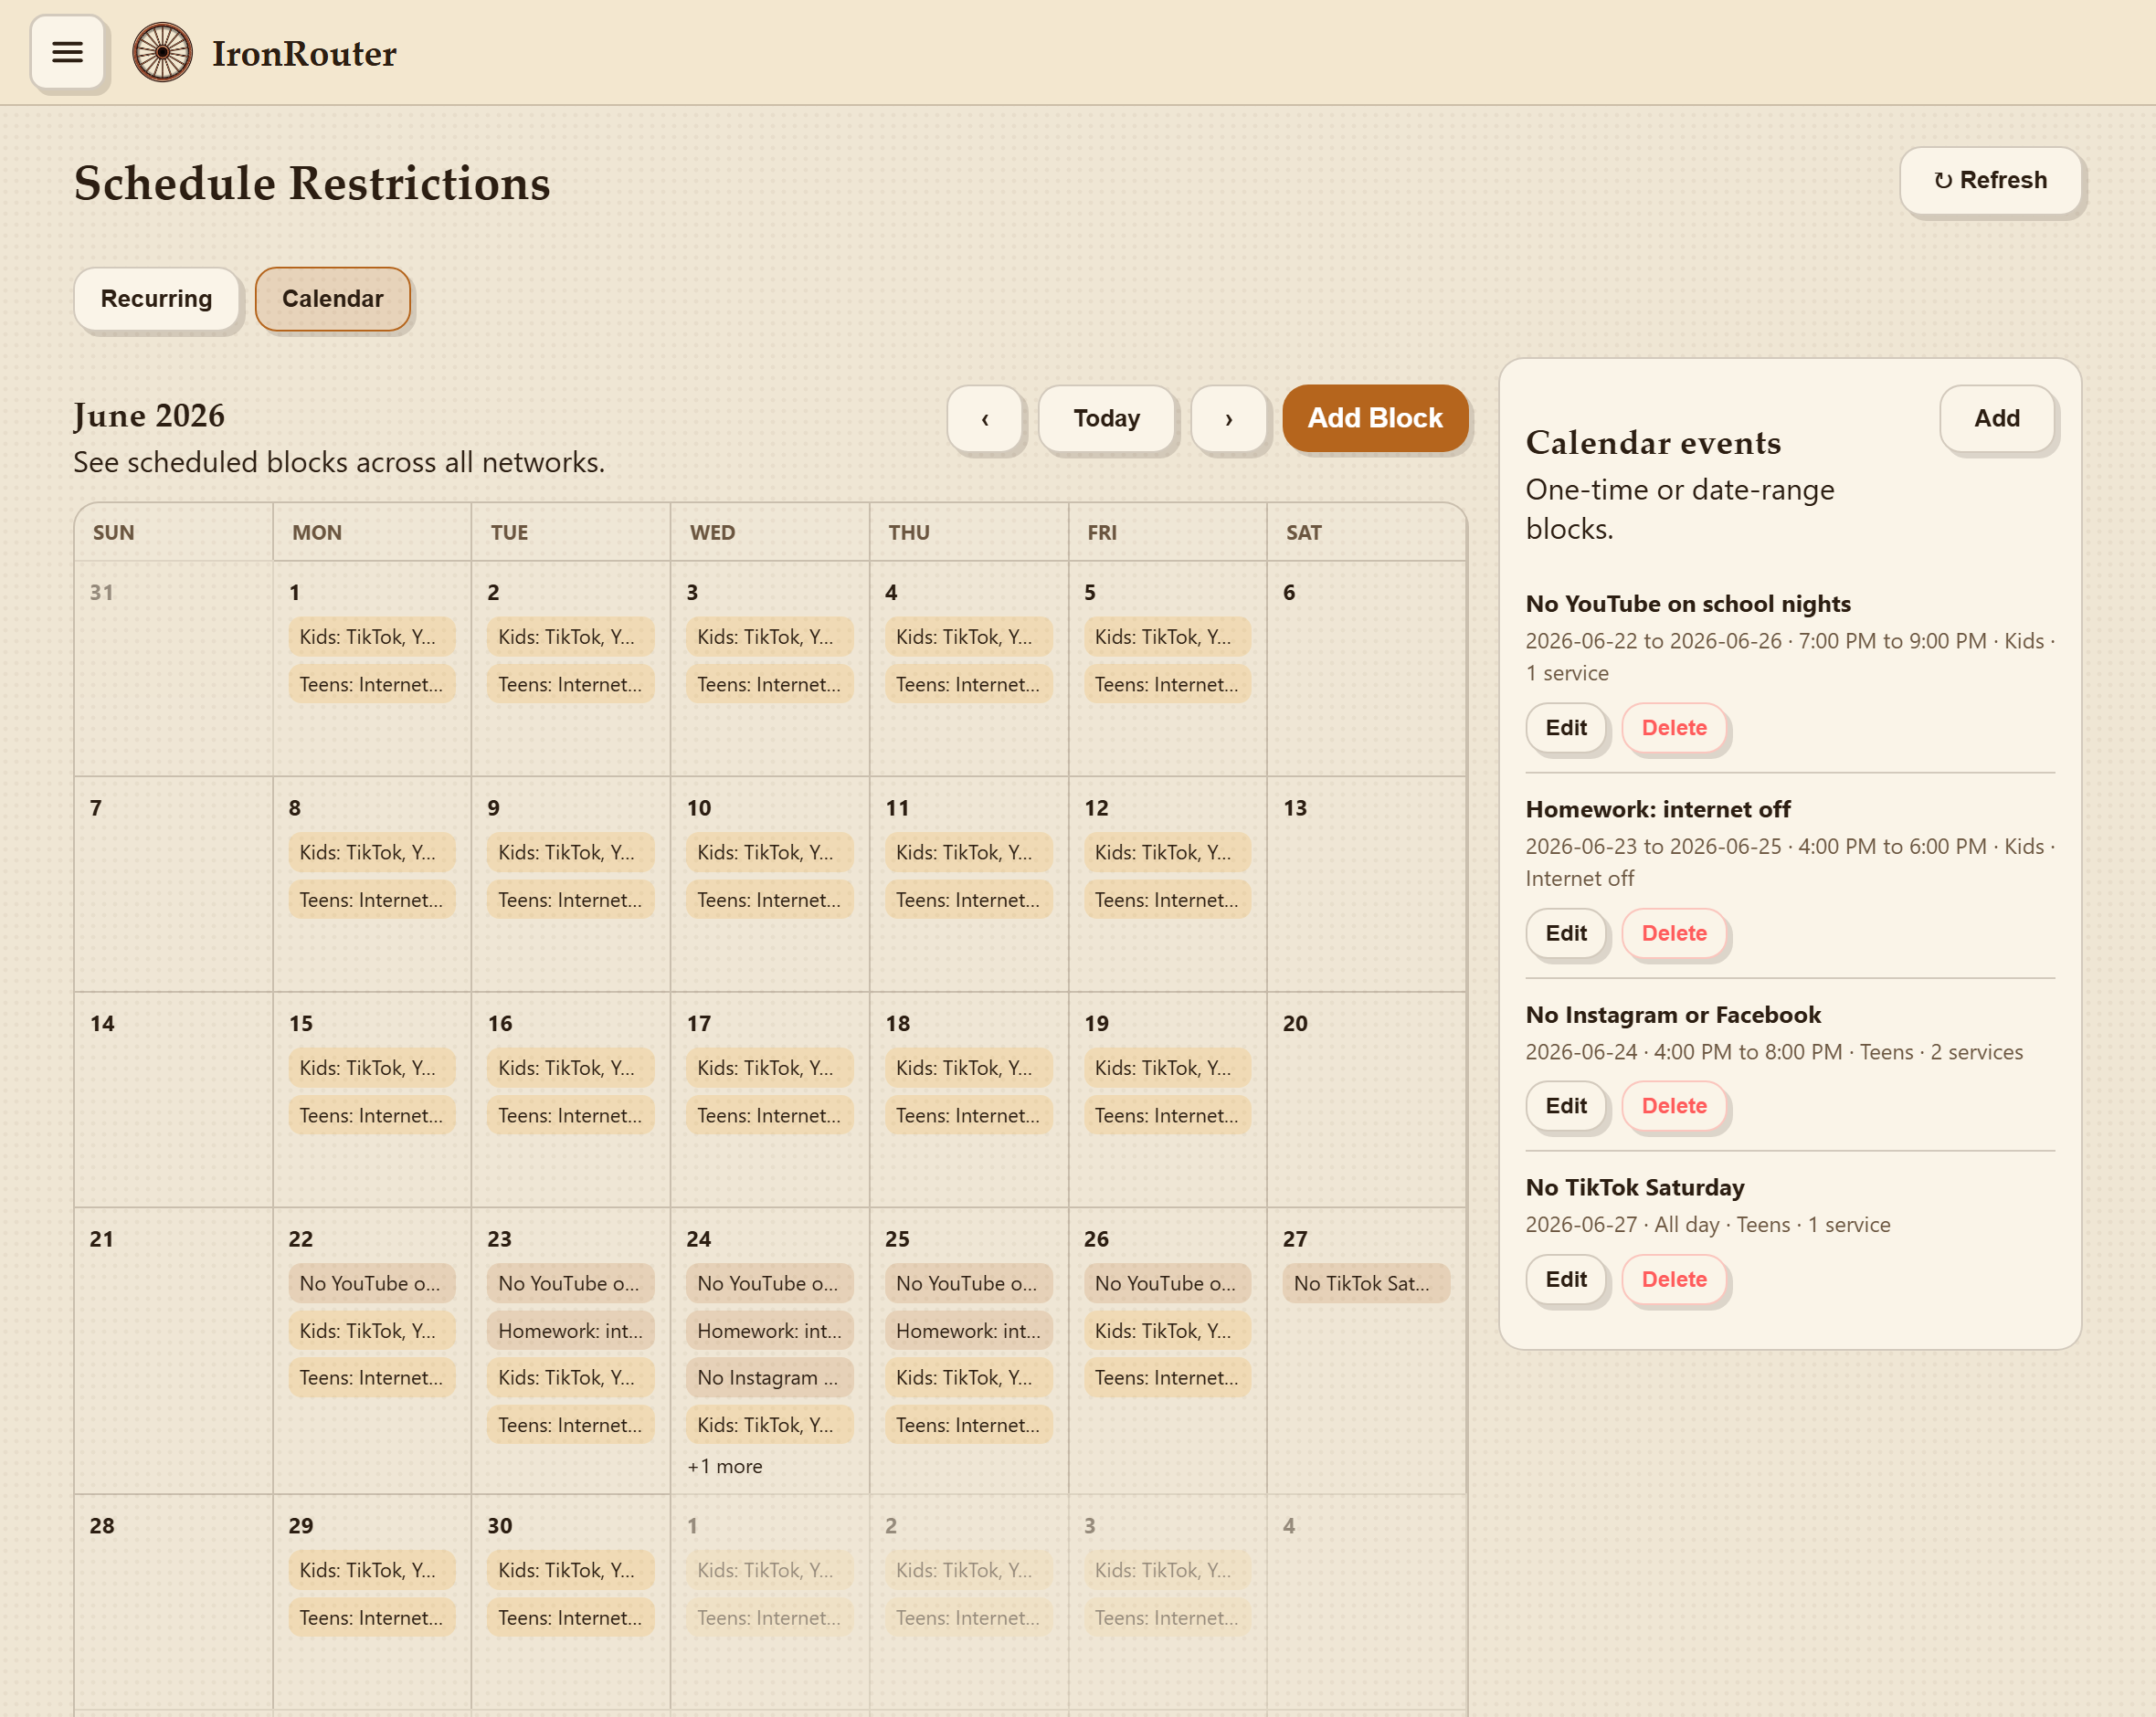This screenshot has height=1717, width=2156.
Task: Select day 7 cell in calendar
Action: pos(174,884)
